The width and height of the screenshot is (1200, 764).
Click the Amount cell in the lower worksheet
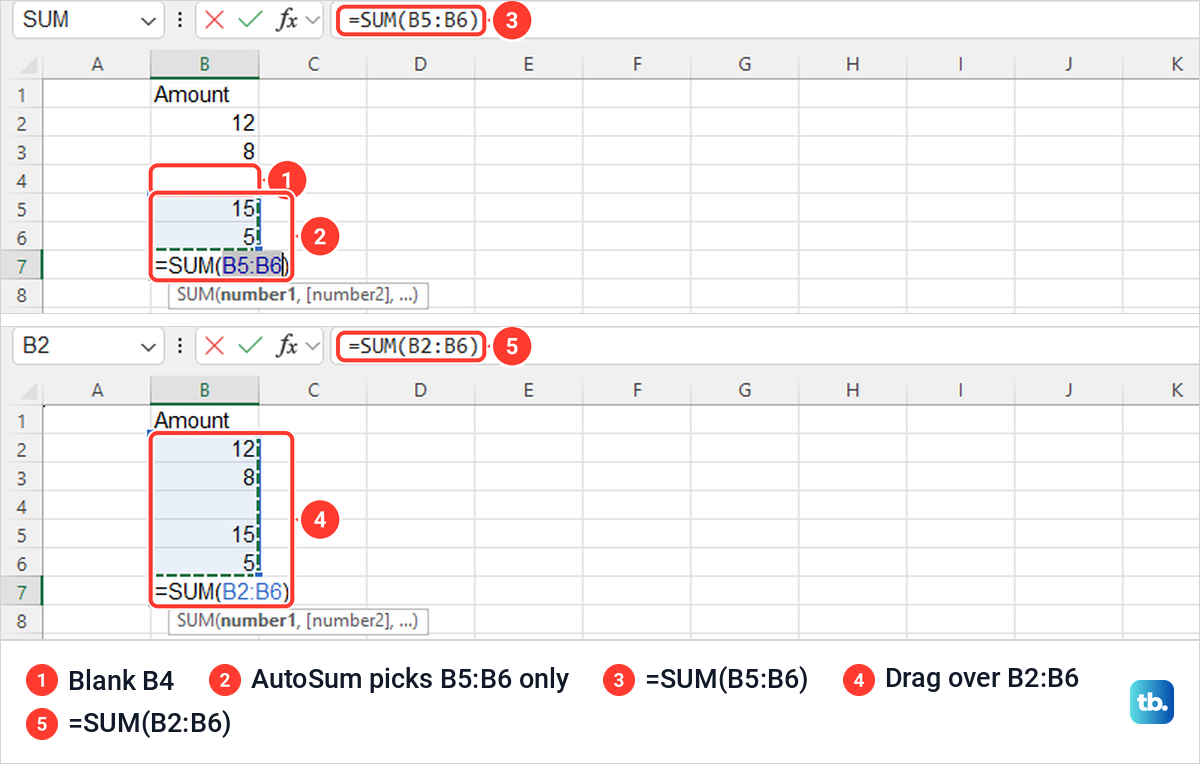(205, 421)
